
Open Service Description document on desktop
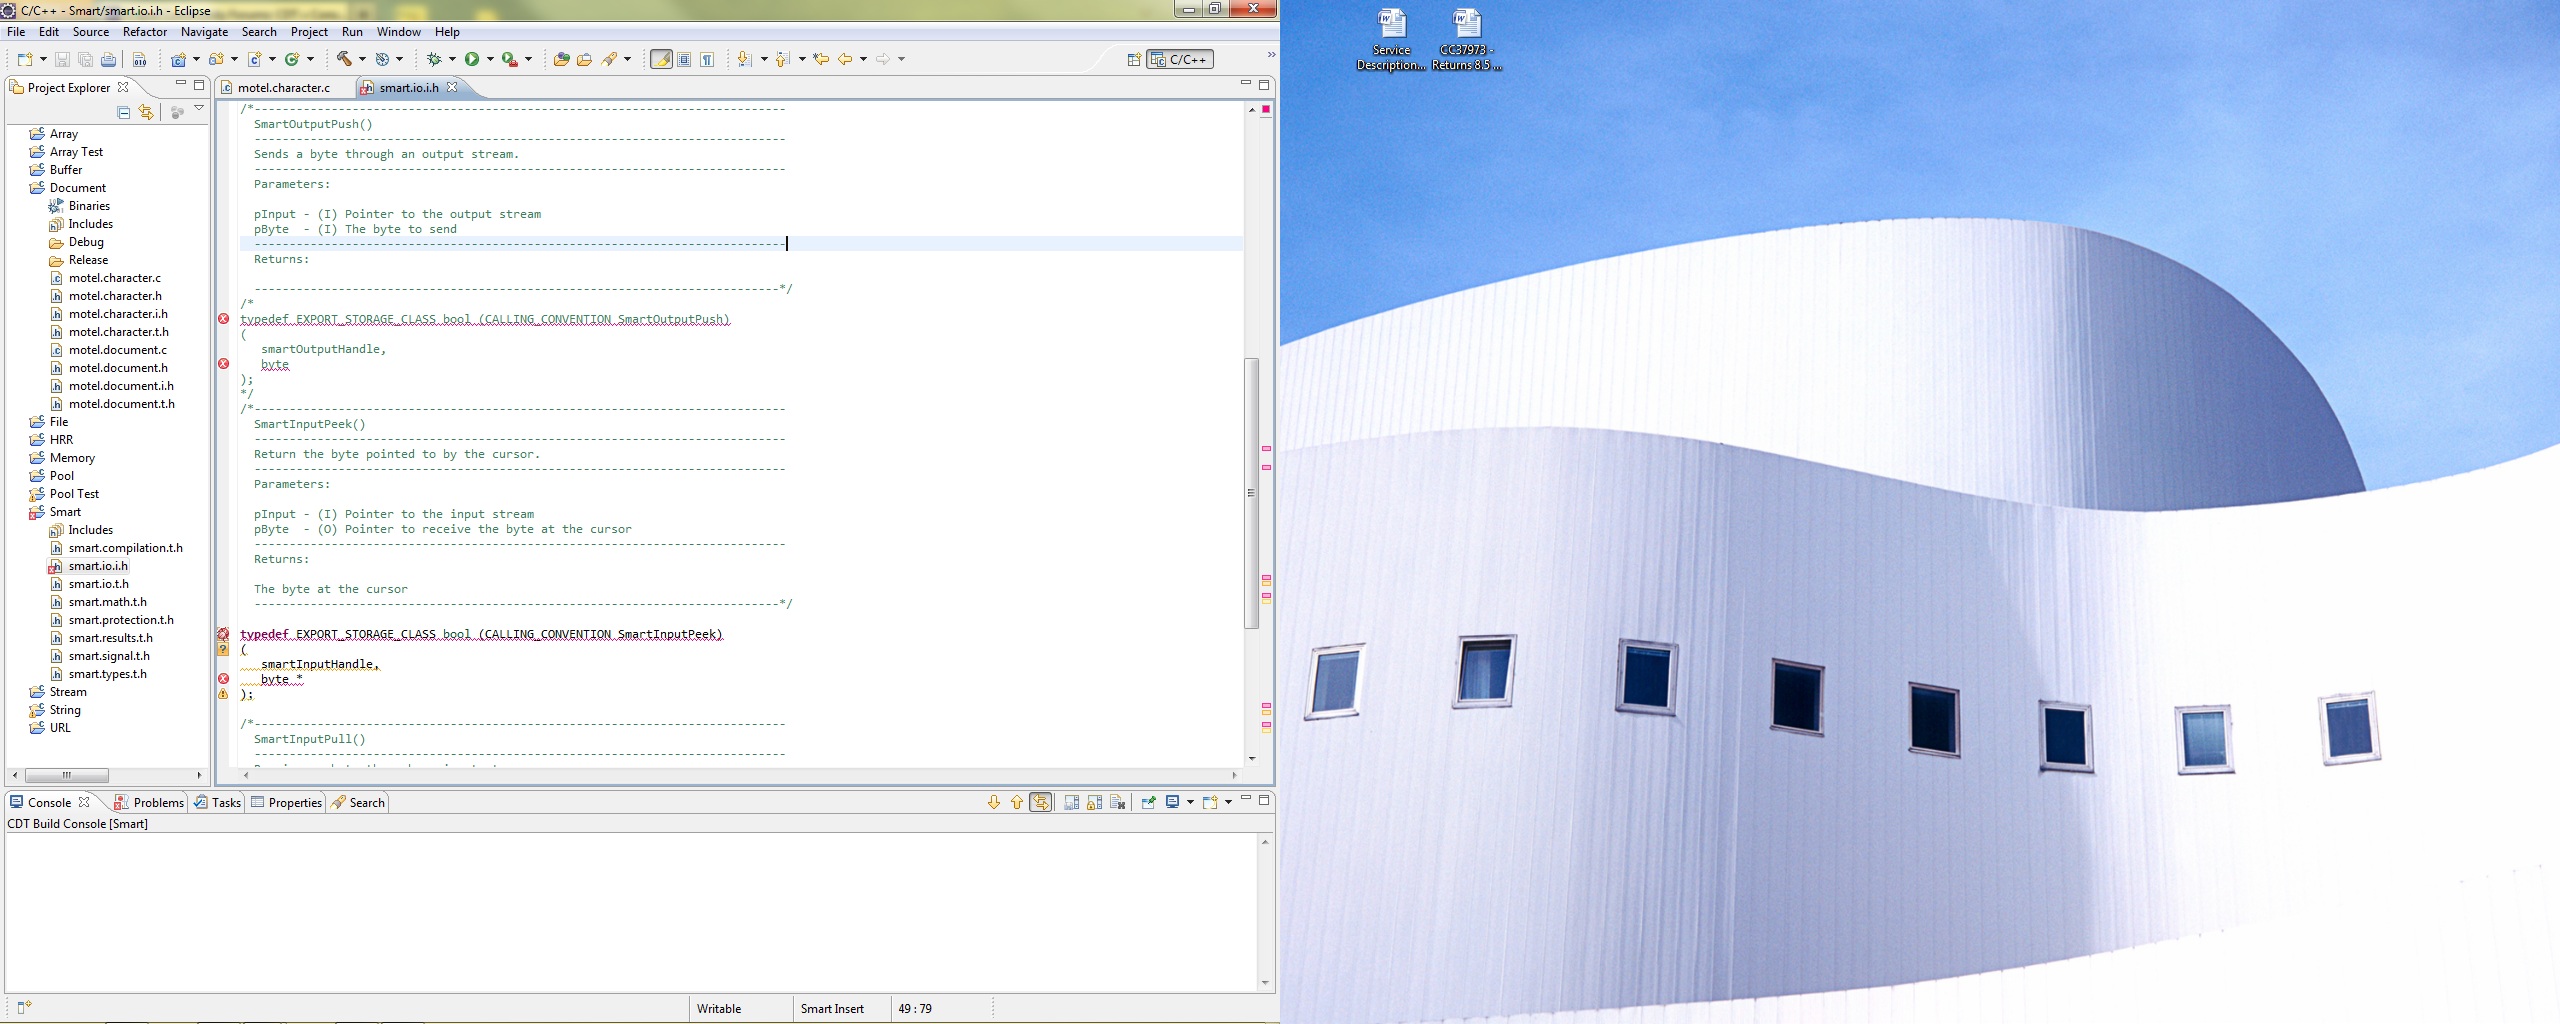click(1391, 39)
